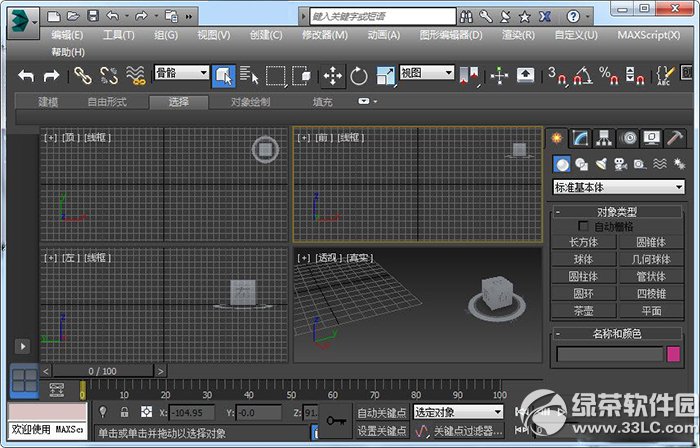
Task: Click the Use Pivot Point Center icon
Action: pyautogui.click(x=469, y=76)
